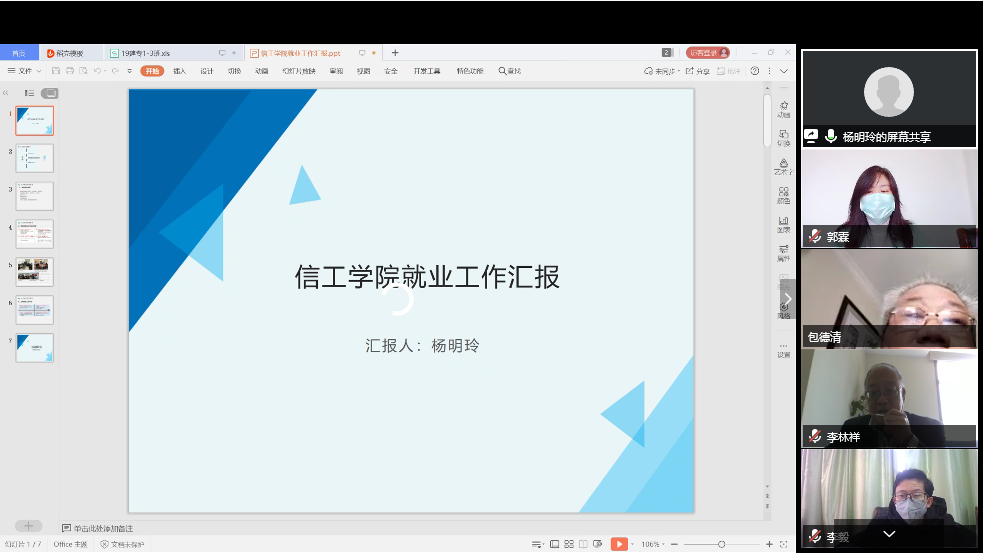983x553 pixels.
Task: Select the 设计 ribbon tab
Action: point(207,71)
